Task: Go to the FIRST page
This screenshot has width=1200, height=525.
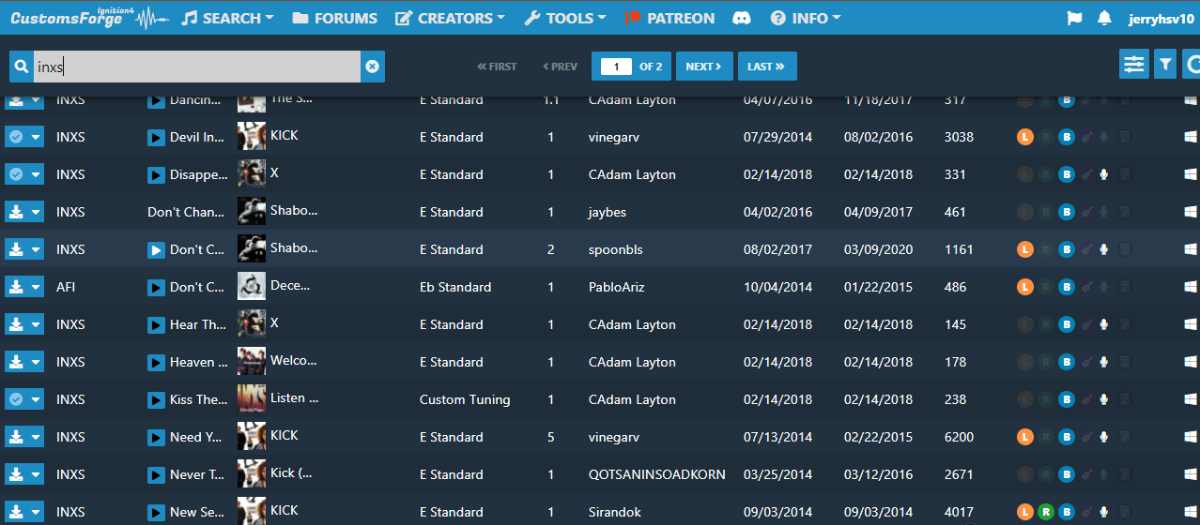Action: coord(497,66)
